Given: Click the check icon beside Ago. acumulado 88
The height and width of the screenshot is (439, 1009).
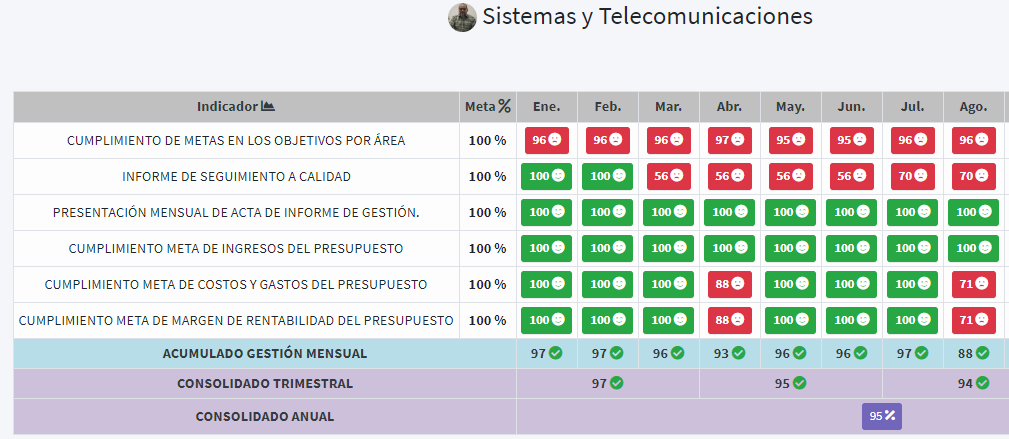Looking at the screenshot, I should click(982, 353).
